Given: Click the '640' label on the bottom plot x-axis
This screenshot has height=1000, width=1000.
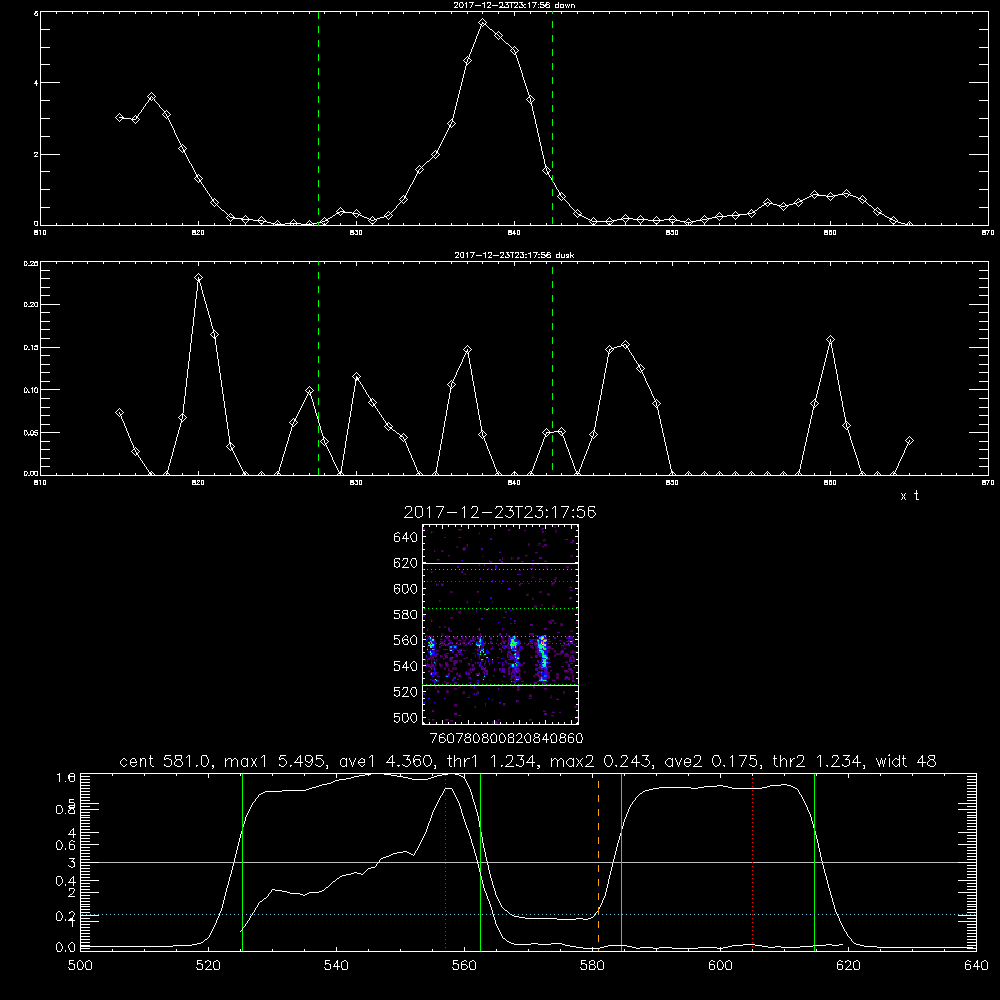Looking at the screenshot, I should [x=976, y=965].
